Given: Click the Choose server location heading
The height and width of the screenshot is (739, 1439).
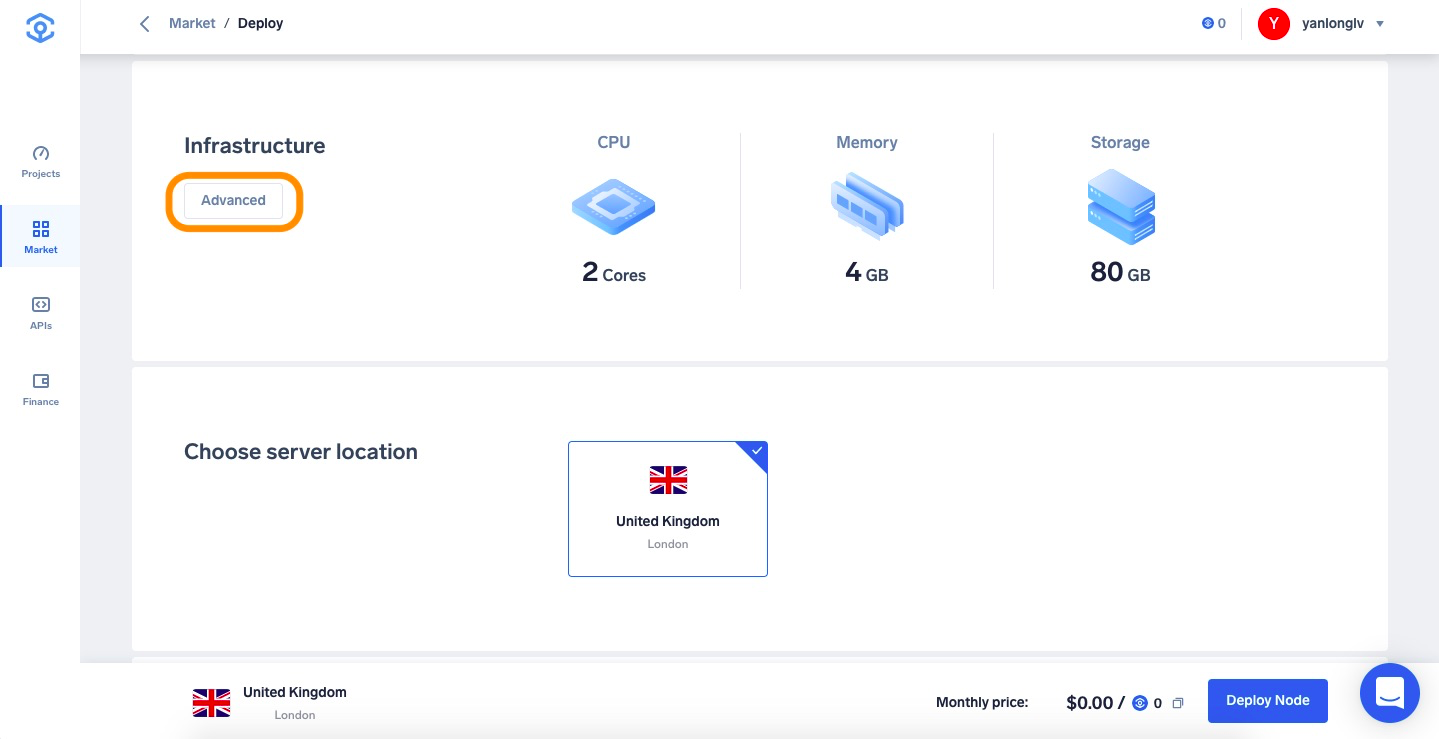Looking at the screenshot, I should (301, 452).
